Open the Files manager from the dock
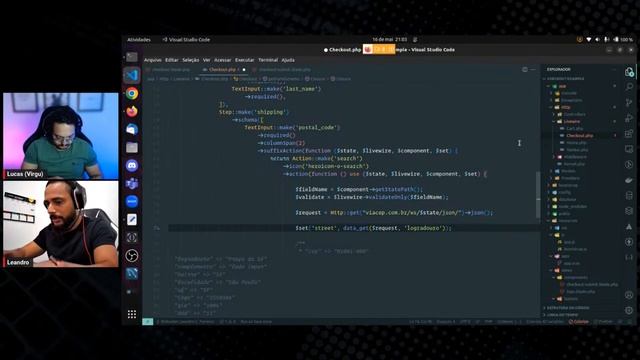The height and width of the screenshot is (360, 640). click(132, 147)
